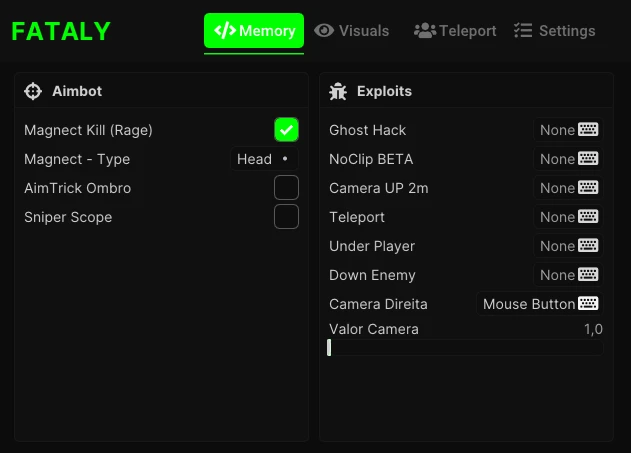Click the Settings checklist icon

[523, 31]
